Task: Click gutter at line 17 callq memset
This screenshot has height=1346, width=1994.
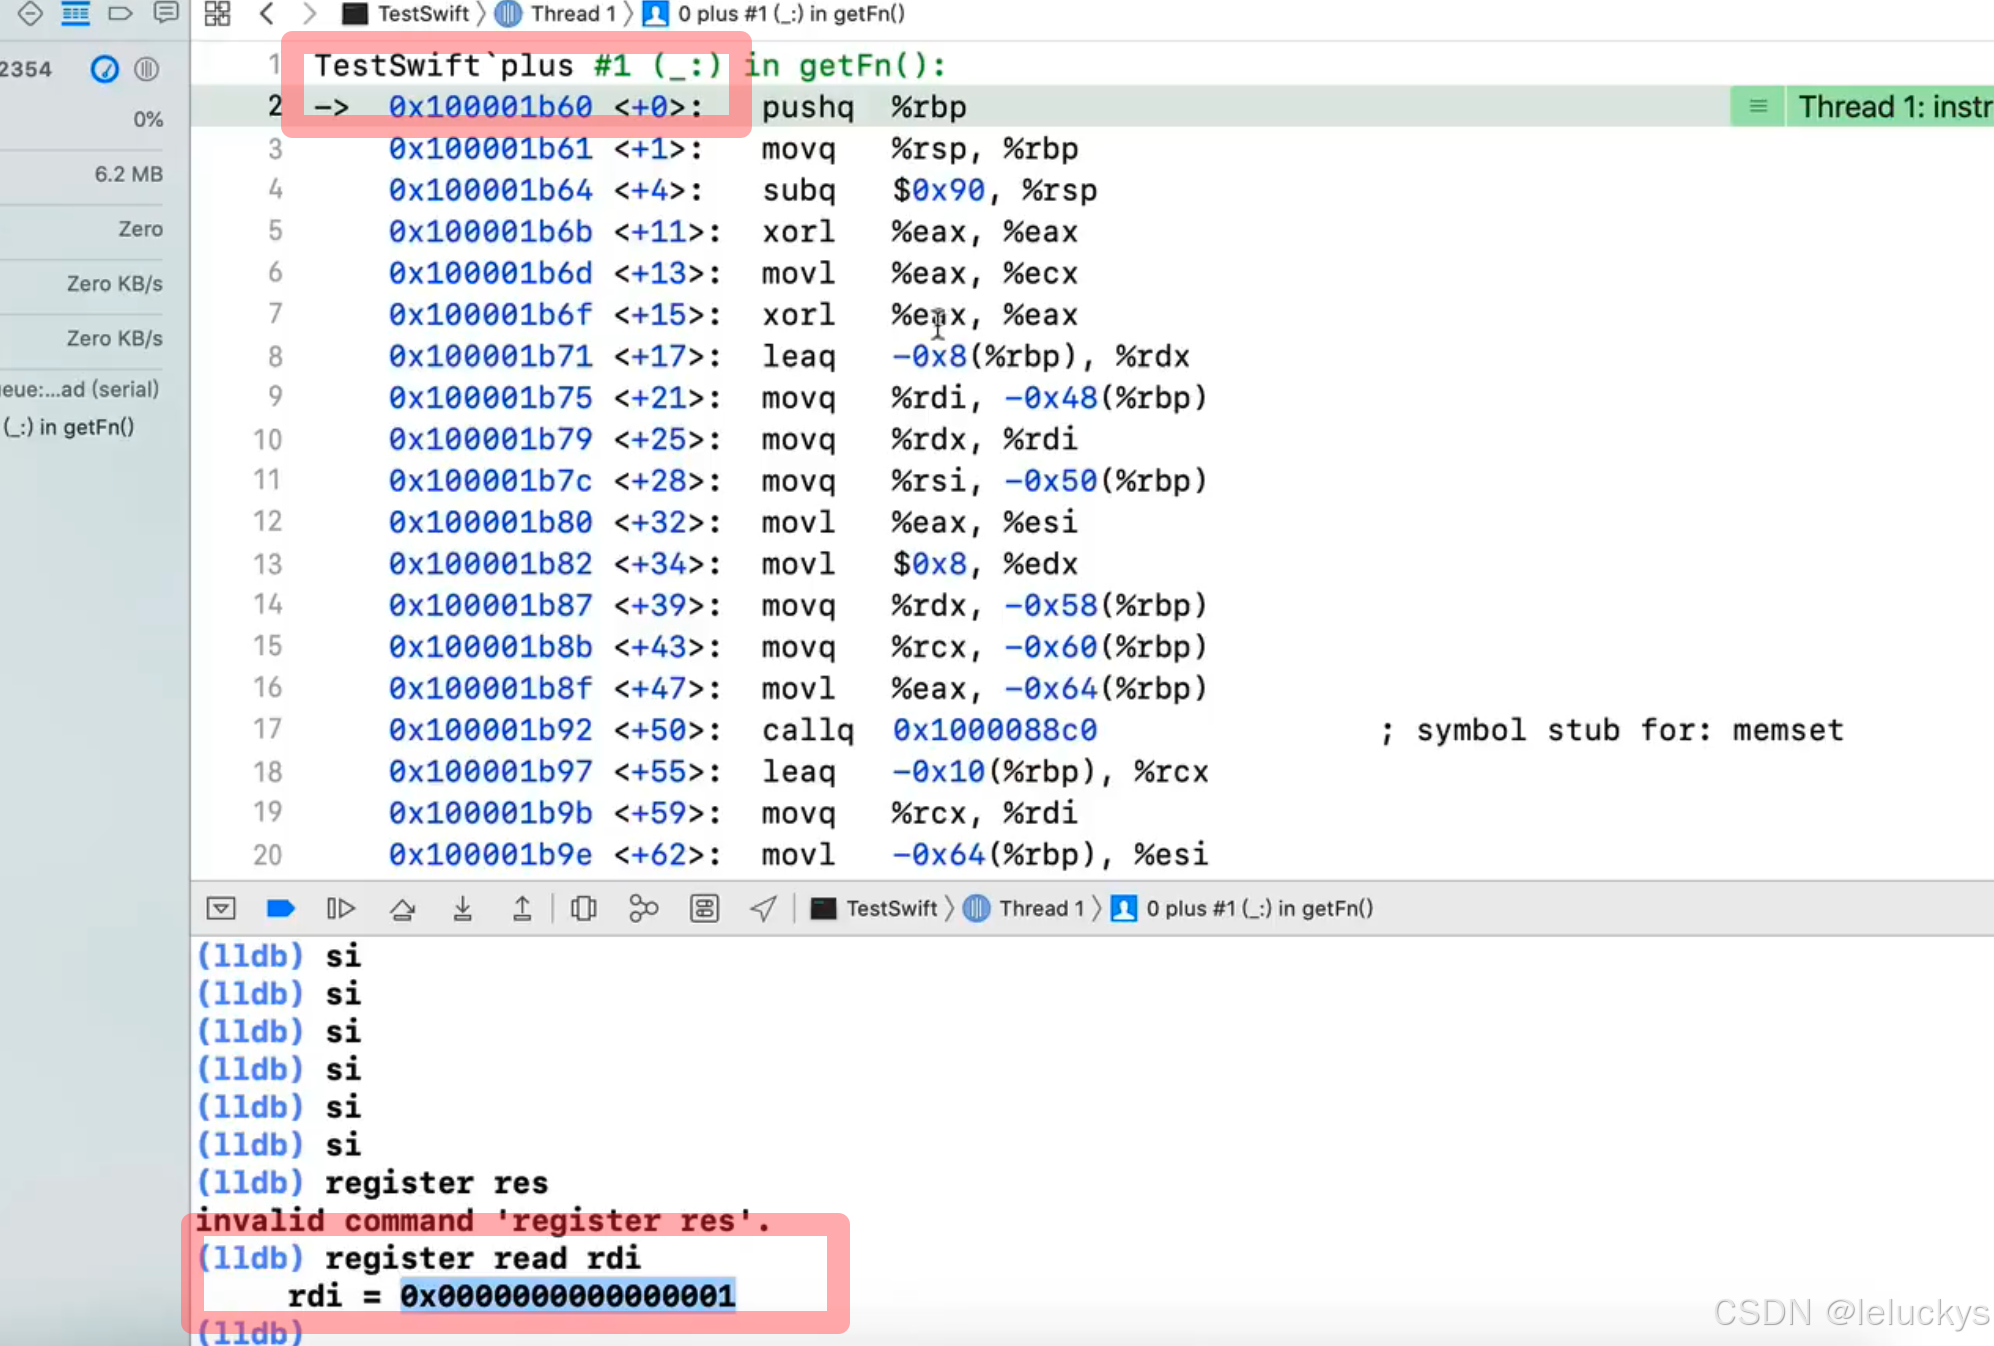Action: tap(267, 730)
